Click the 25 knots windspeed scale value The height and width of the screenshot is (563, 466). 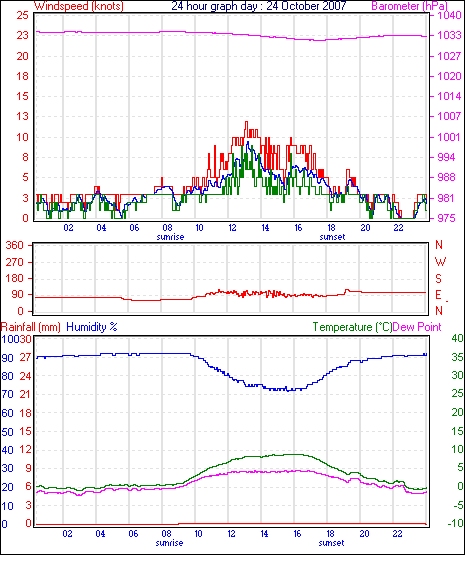(x=22, y=15)
